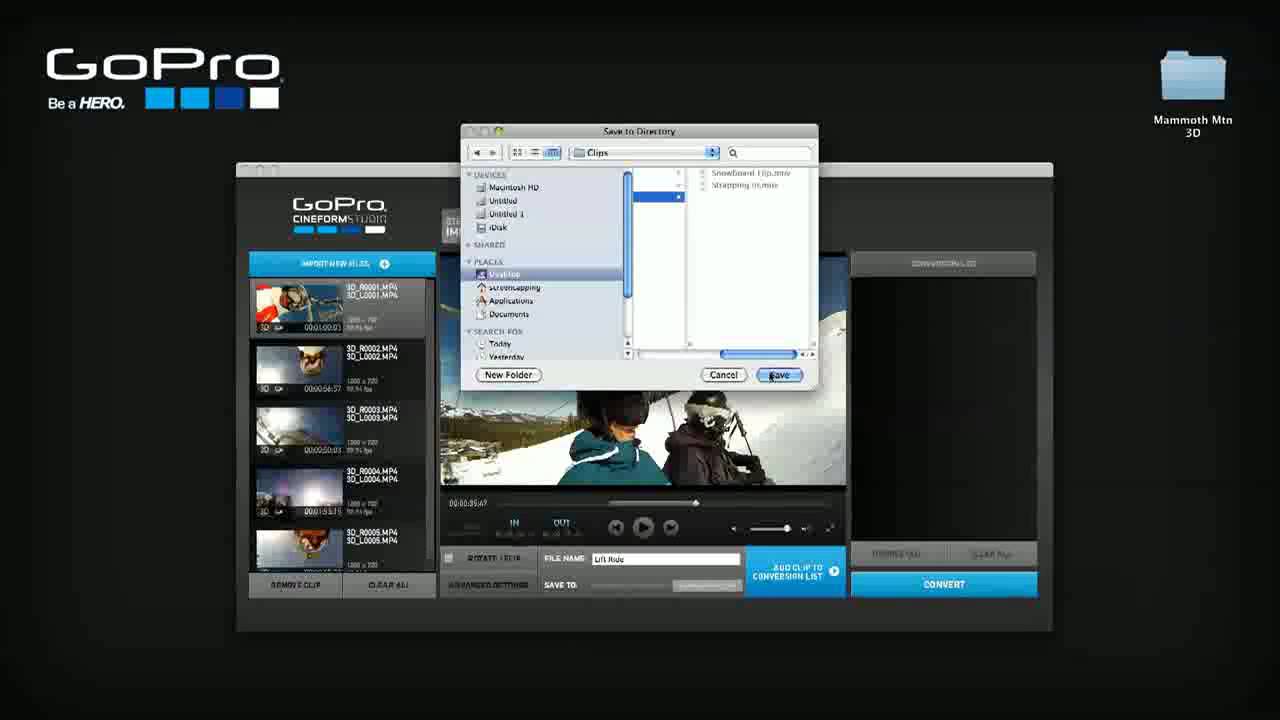Select the 3D_R0001.MP4 clip thumbnail

click(299, 308)
